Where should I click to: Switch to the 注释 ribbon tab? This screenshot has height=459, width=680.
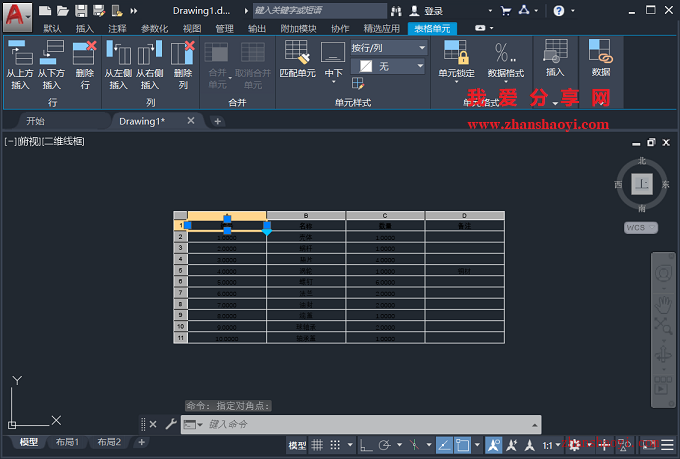(x=117, y=29)
